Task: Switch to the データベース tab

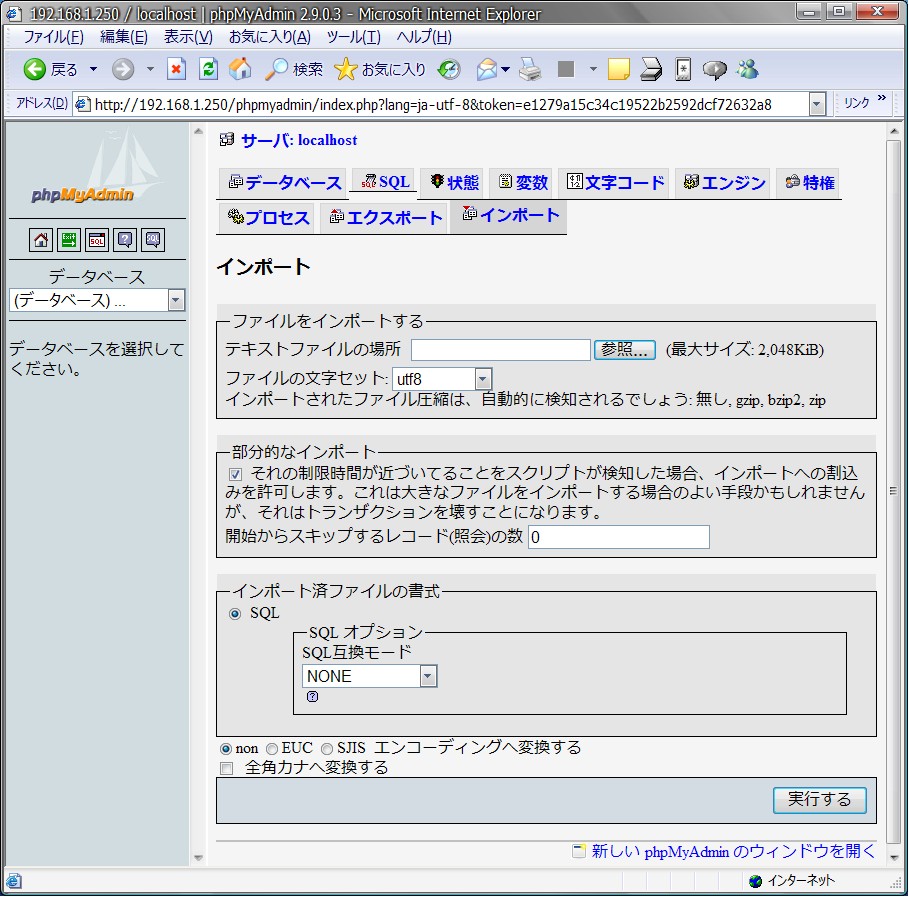Action: coord(283,183)
